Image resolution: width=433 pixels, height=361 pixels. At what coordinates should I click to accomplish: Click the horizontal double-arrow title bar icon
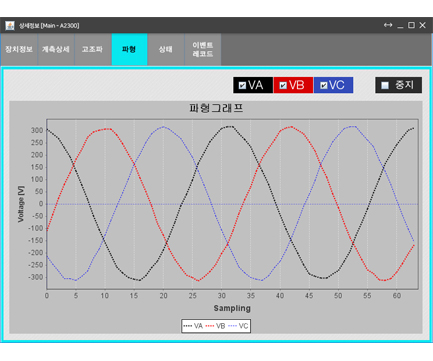click(388, 25)
